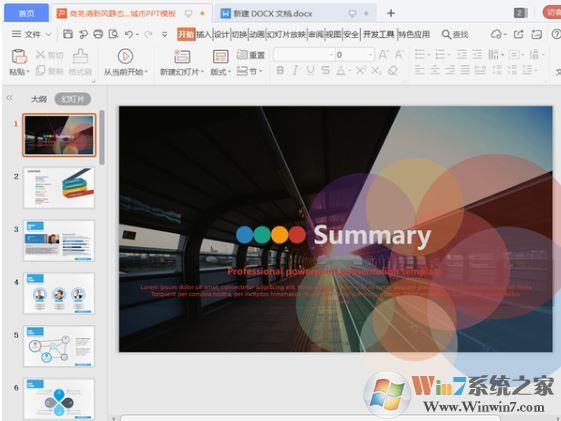Screen dimensions: 561x421
Task: Click the Print icon in quick toolbar
Action: point(98,34)
